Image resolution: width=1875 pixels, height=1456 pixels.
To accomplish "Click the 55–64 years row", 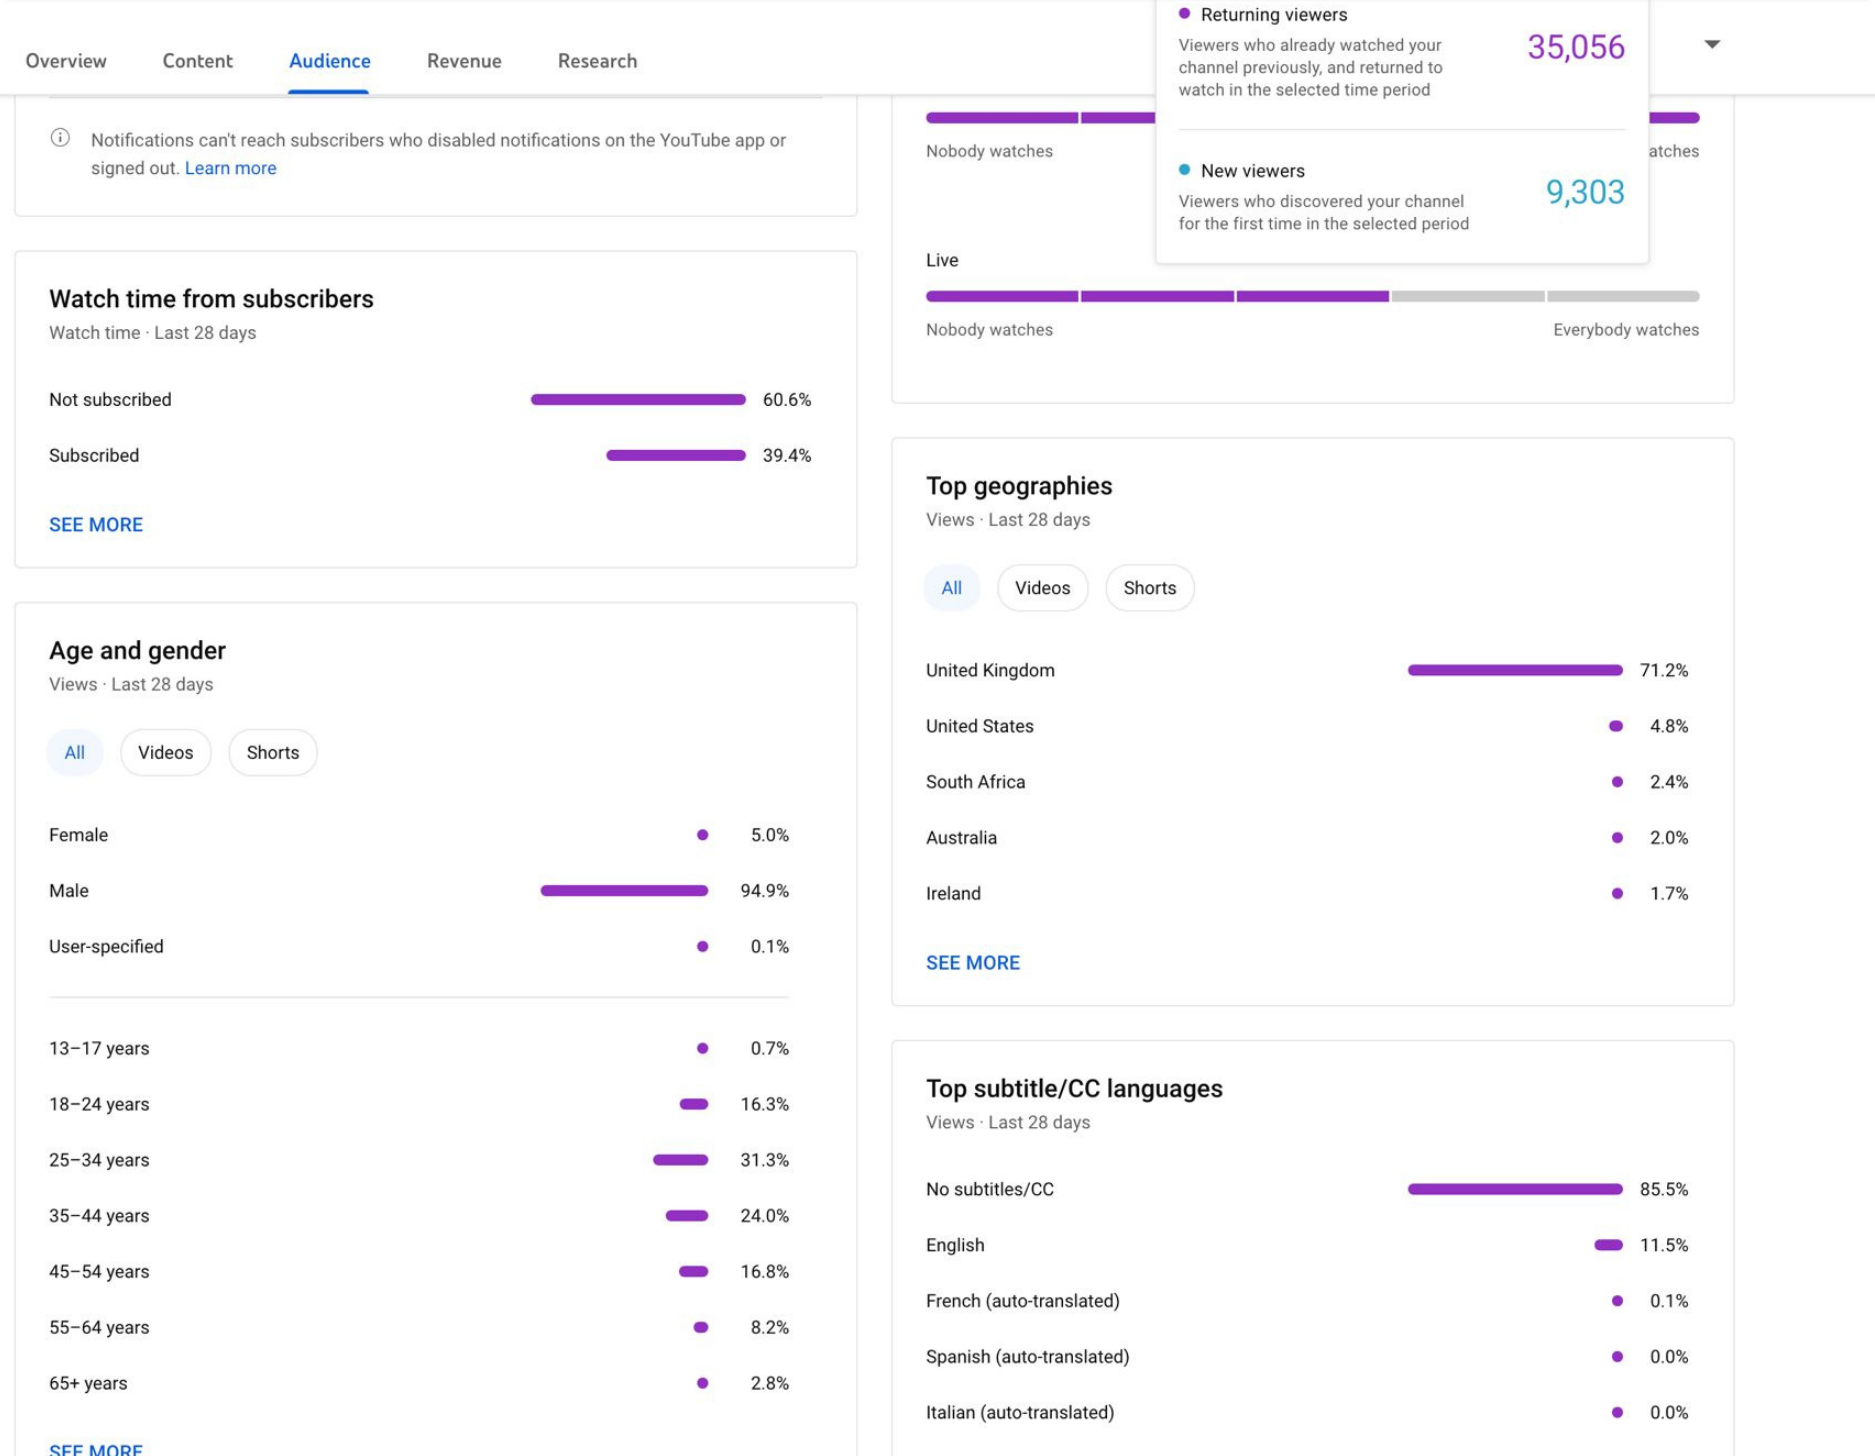I will pyautogui.click(x=419, y=1327).
